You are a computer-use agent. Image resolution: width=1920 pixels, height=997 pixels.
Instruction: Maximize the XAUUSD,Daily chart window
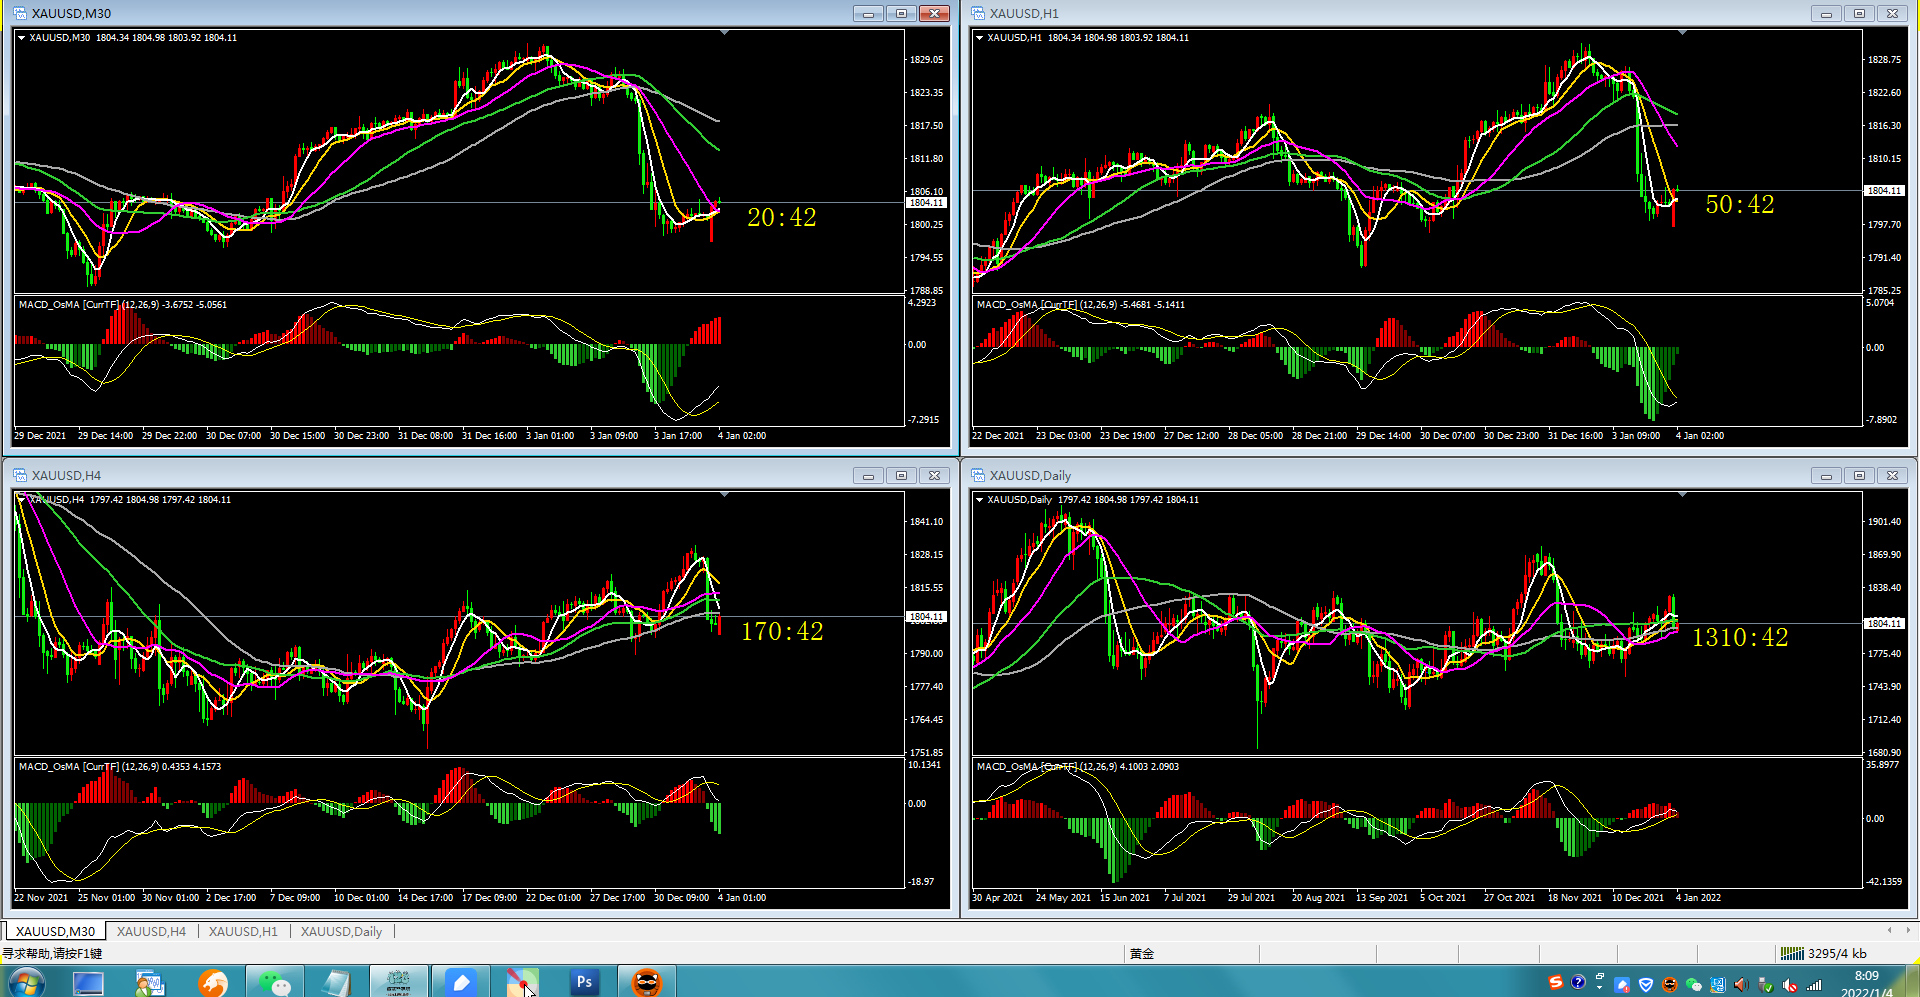tap(1859, 475)
